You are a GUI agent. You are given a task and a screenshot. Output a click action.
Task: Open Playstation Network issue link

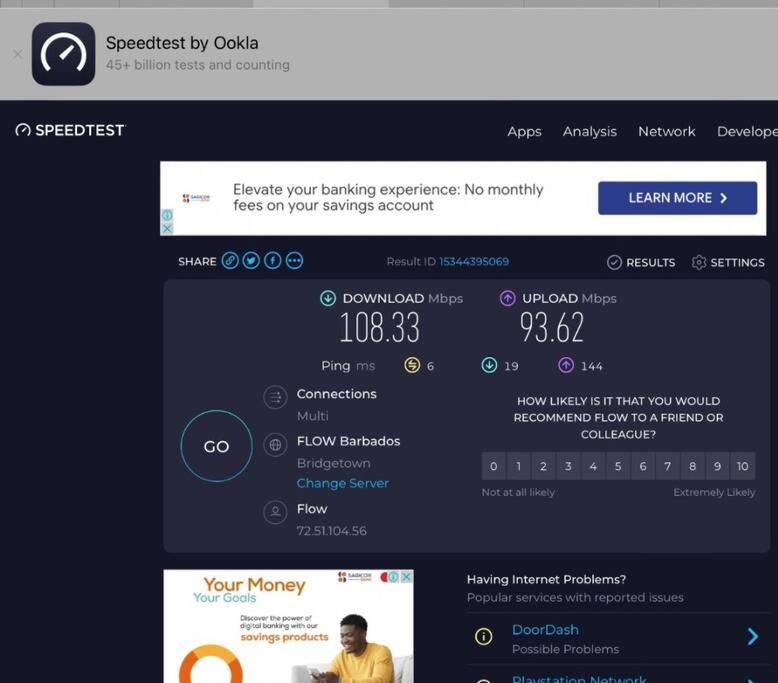pyautogui.click(x=579, y=679)
